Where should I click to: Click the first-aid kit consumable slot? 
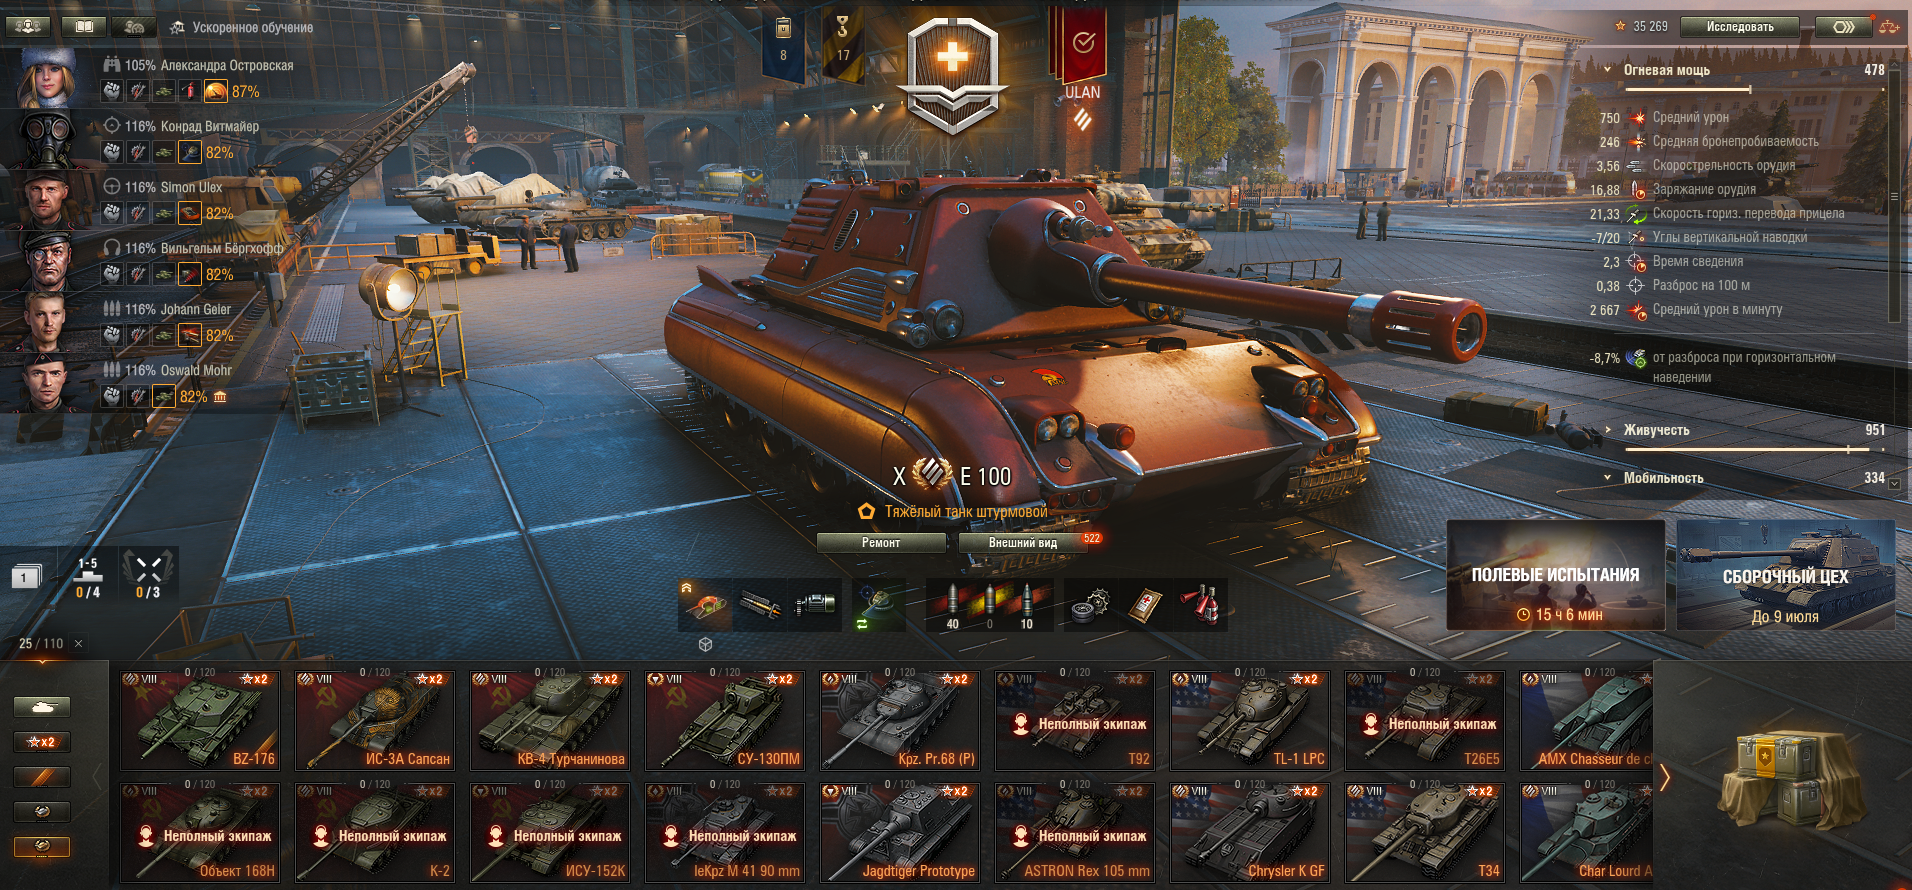(1144, 604)
